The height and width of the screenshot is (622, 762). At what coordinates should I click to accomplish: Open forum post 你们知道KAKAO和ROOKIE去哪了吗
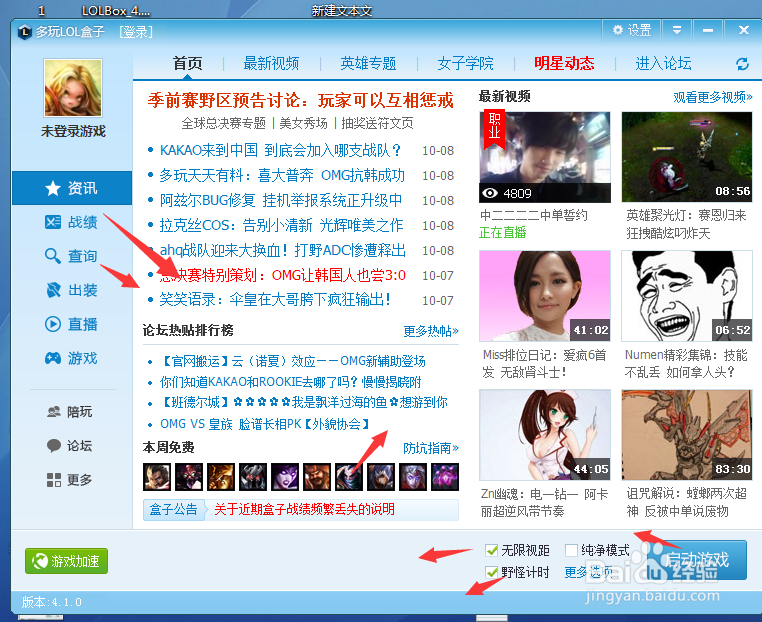pos(291,382)
